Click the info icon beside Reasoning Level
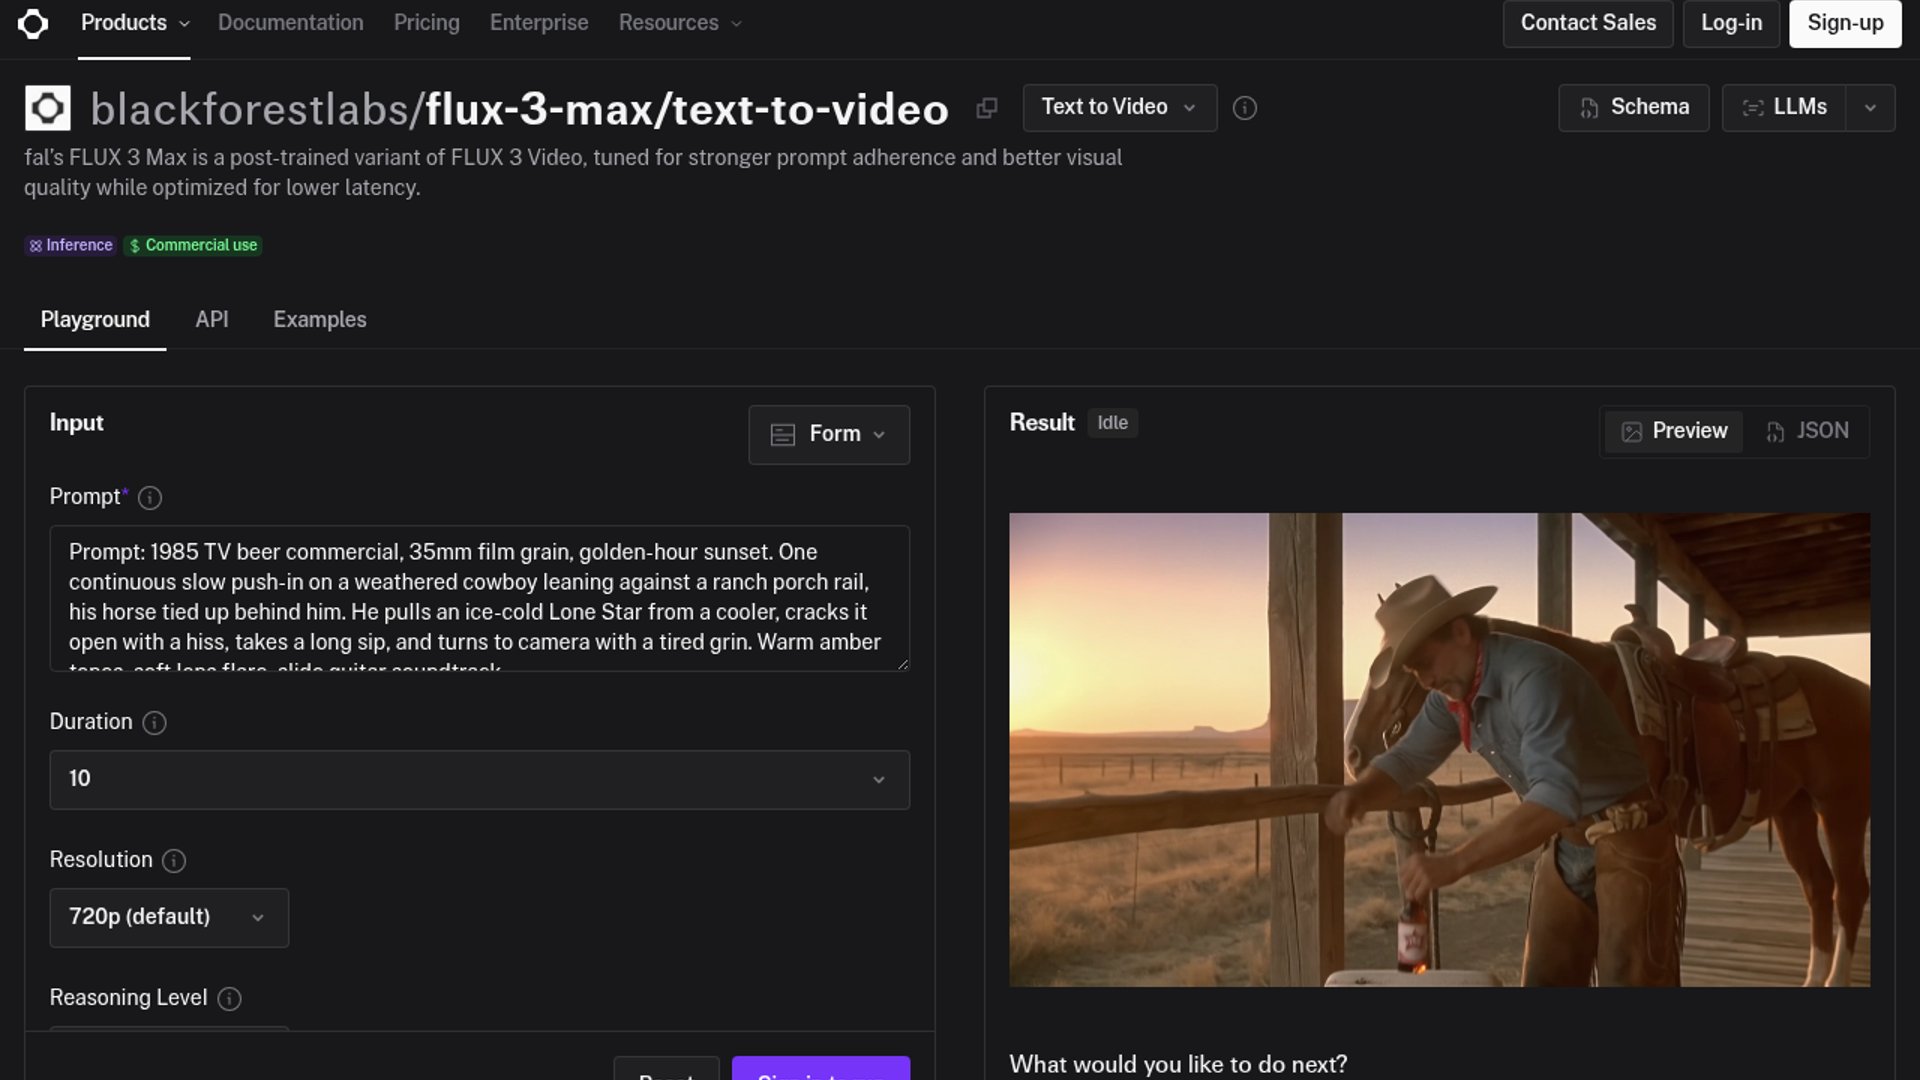Viewport: 1920px width, 1080px height. [229, 999]
